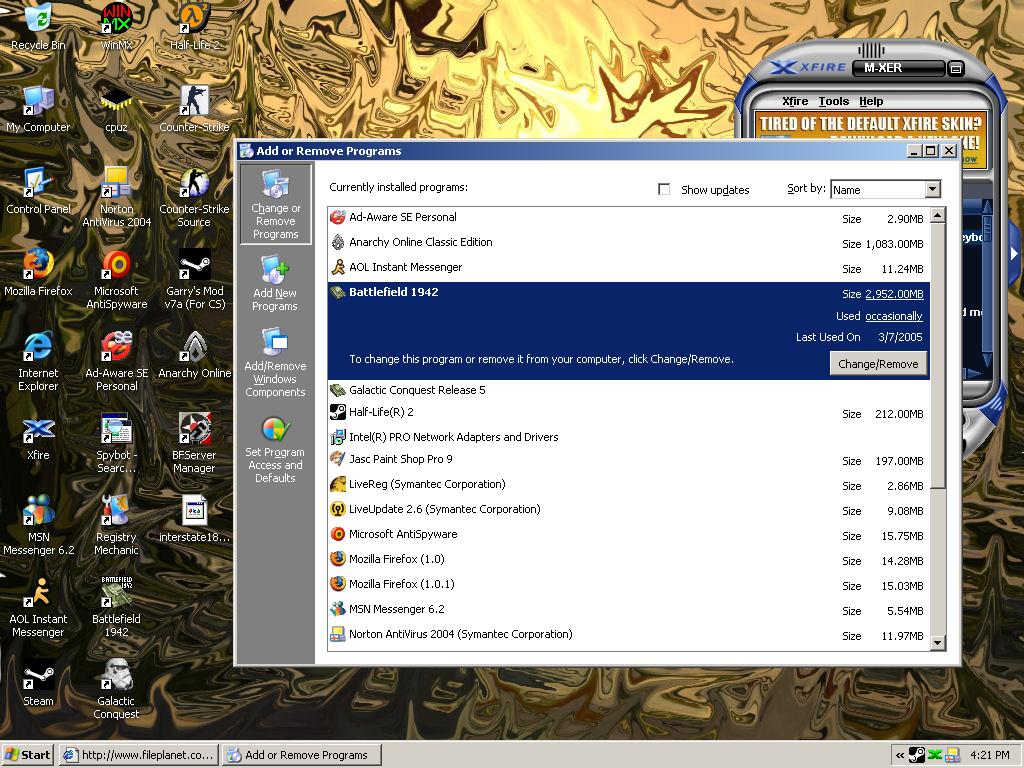Expand hidden system tray icons chevron
Screen dimensions: 1024x768
(900, 755)
